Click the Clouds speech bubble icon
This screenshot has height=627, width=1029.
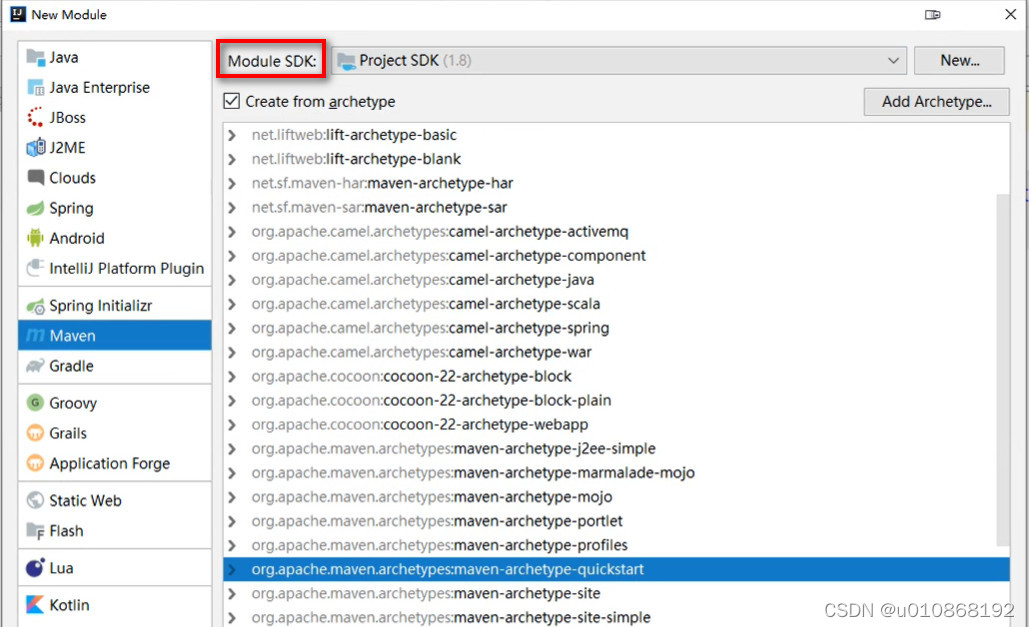(x=35, y=177)
